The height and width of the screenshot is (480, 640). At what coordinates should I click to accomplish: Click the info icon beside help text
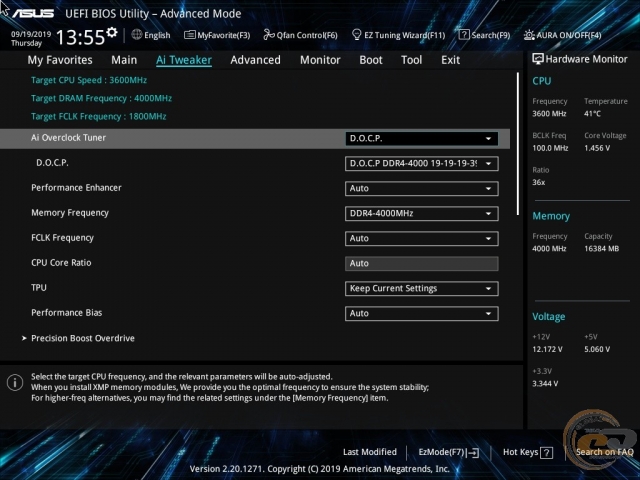point(15,382)
